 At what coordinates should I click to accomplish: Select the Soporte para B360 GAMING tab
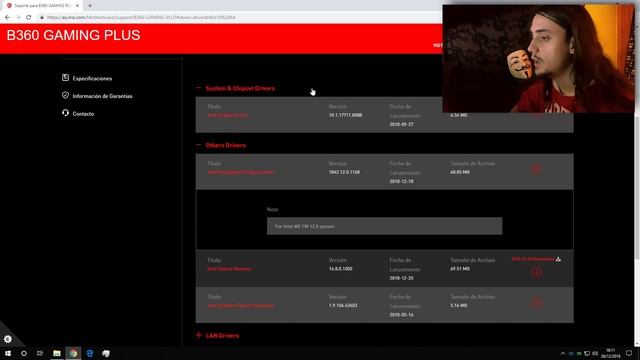(42, 6)
